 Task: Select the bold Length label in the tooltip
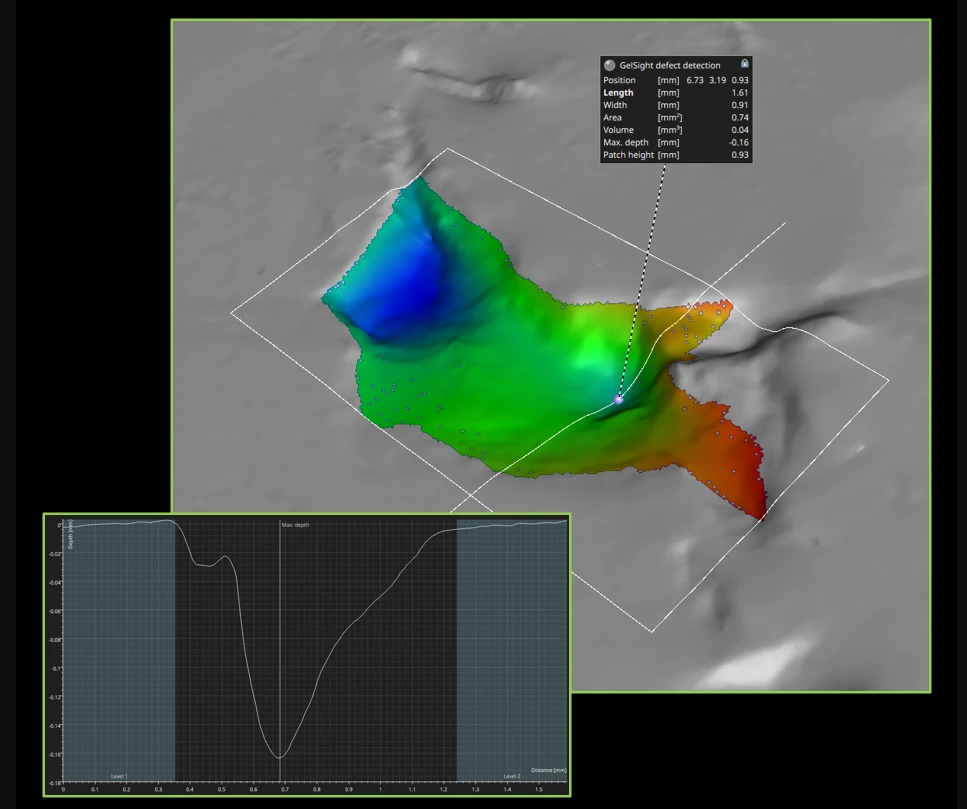[x=618, y=92]
